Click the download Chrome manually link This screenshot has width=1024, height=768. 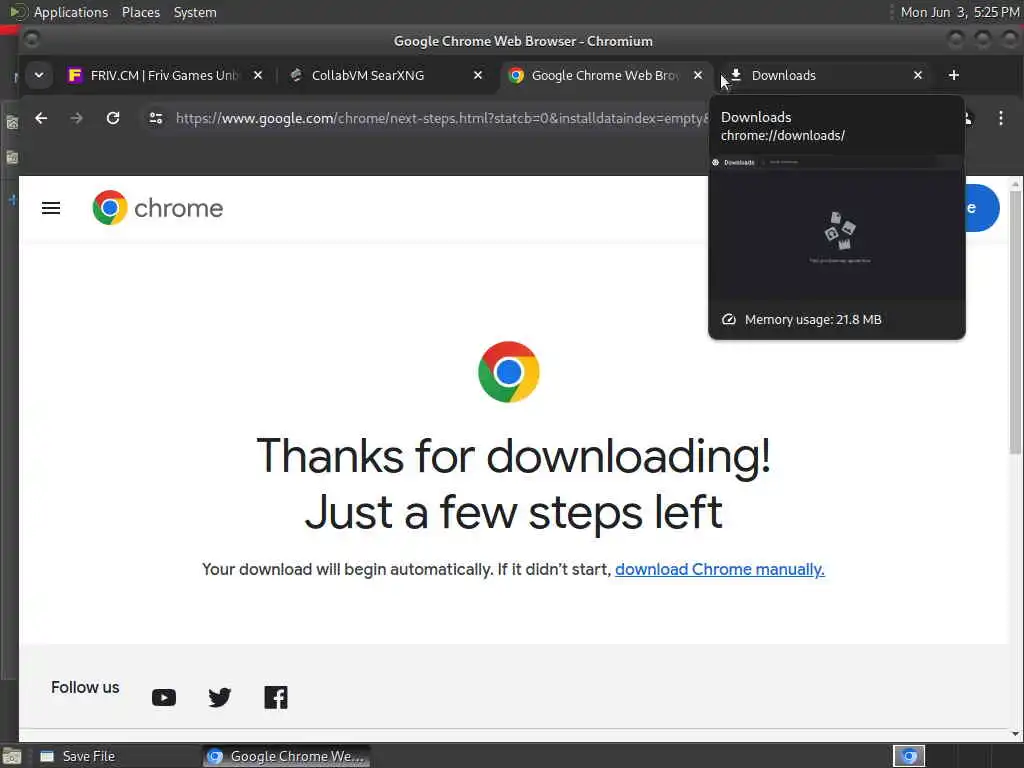pos(720,569)
